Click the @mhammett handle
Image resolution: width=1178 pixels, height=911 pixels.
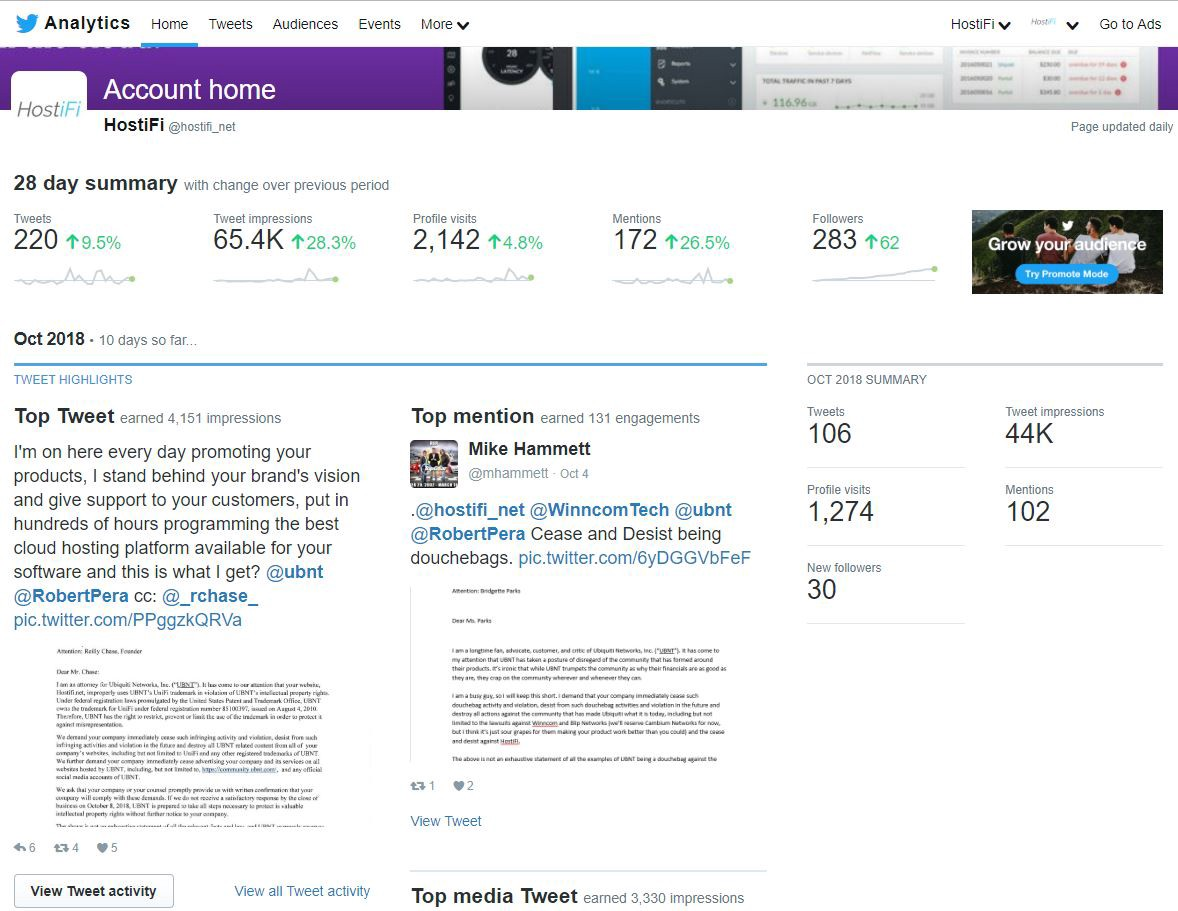tap(508, 473)
